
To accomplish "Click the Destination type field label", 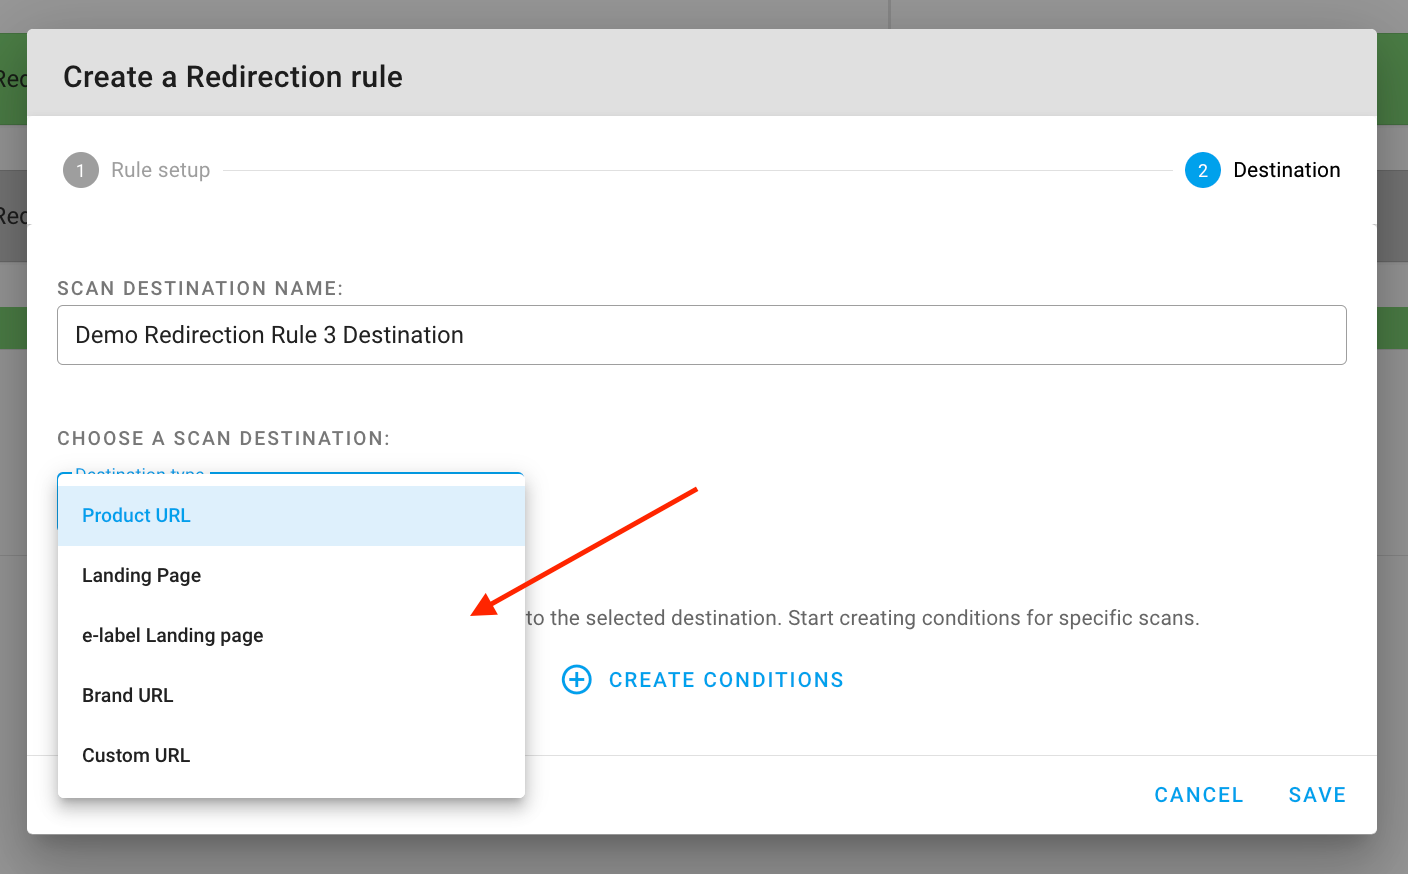I will coord(140,472).
